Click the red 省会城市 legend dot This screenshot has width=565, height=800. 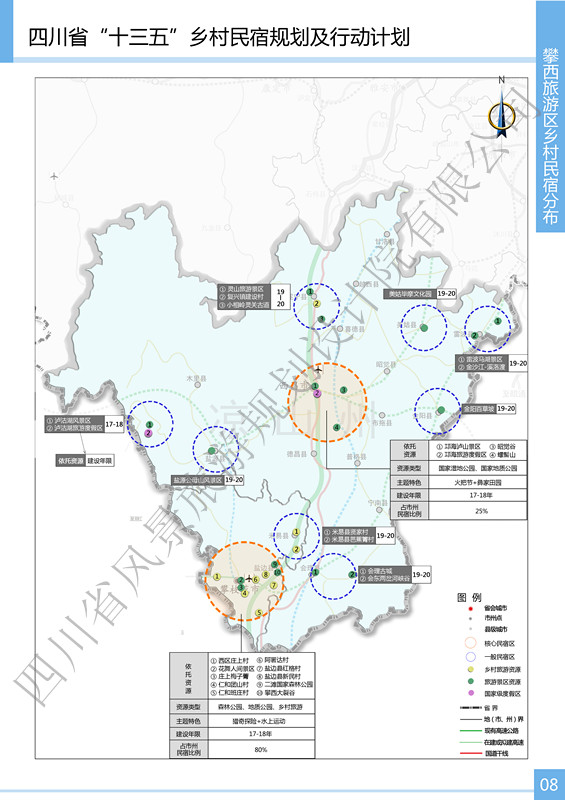(471, 608)
